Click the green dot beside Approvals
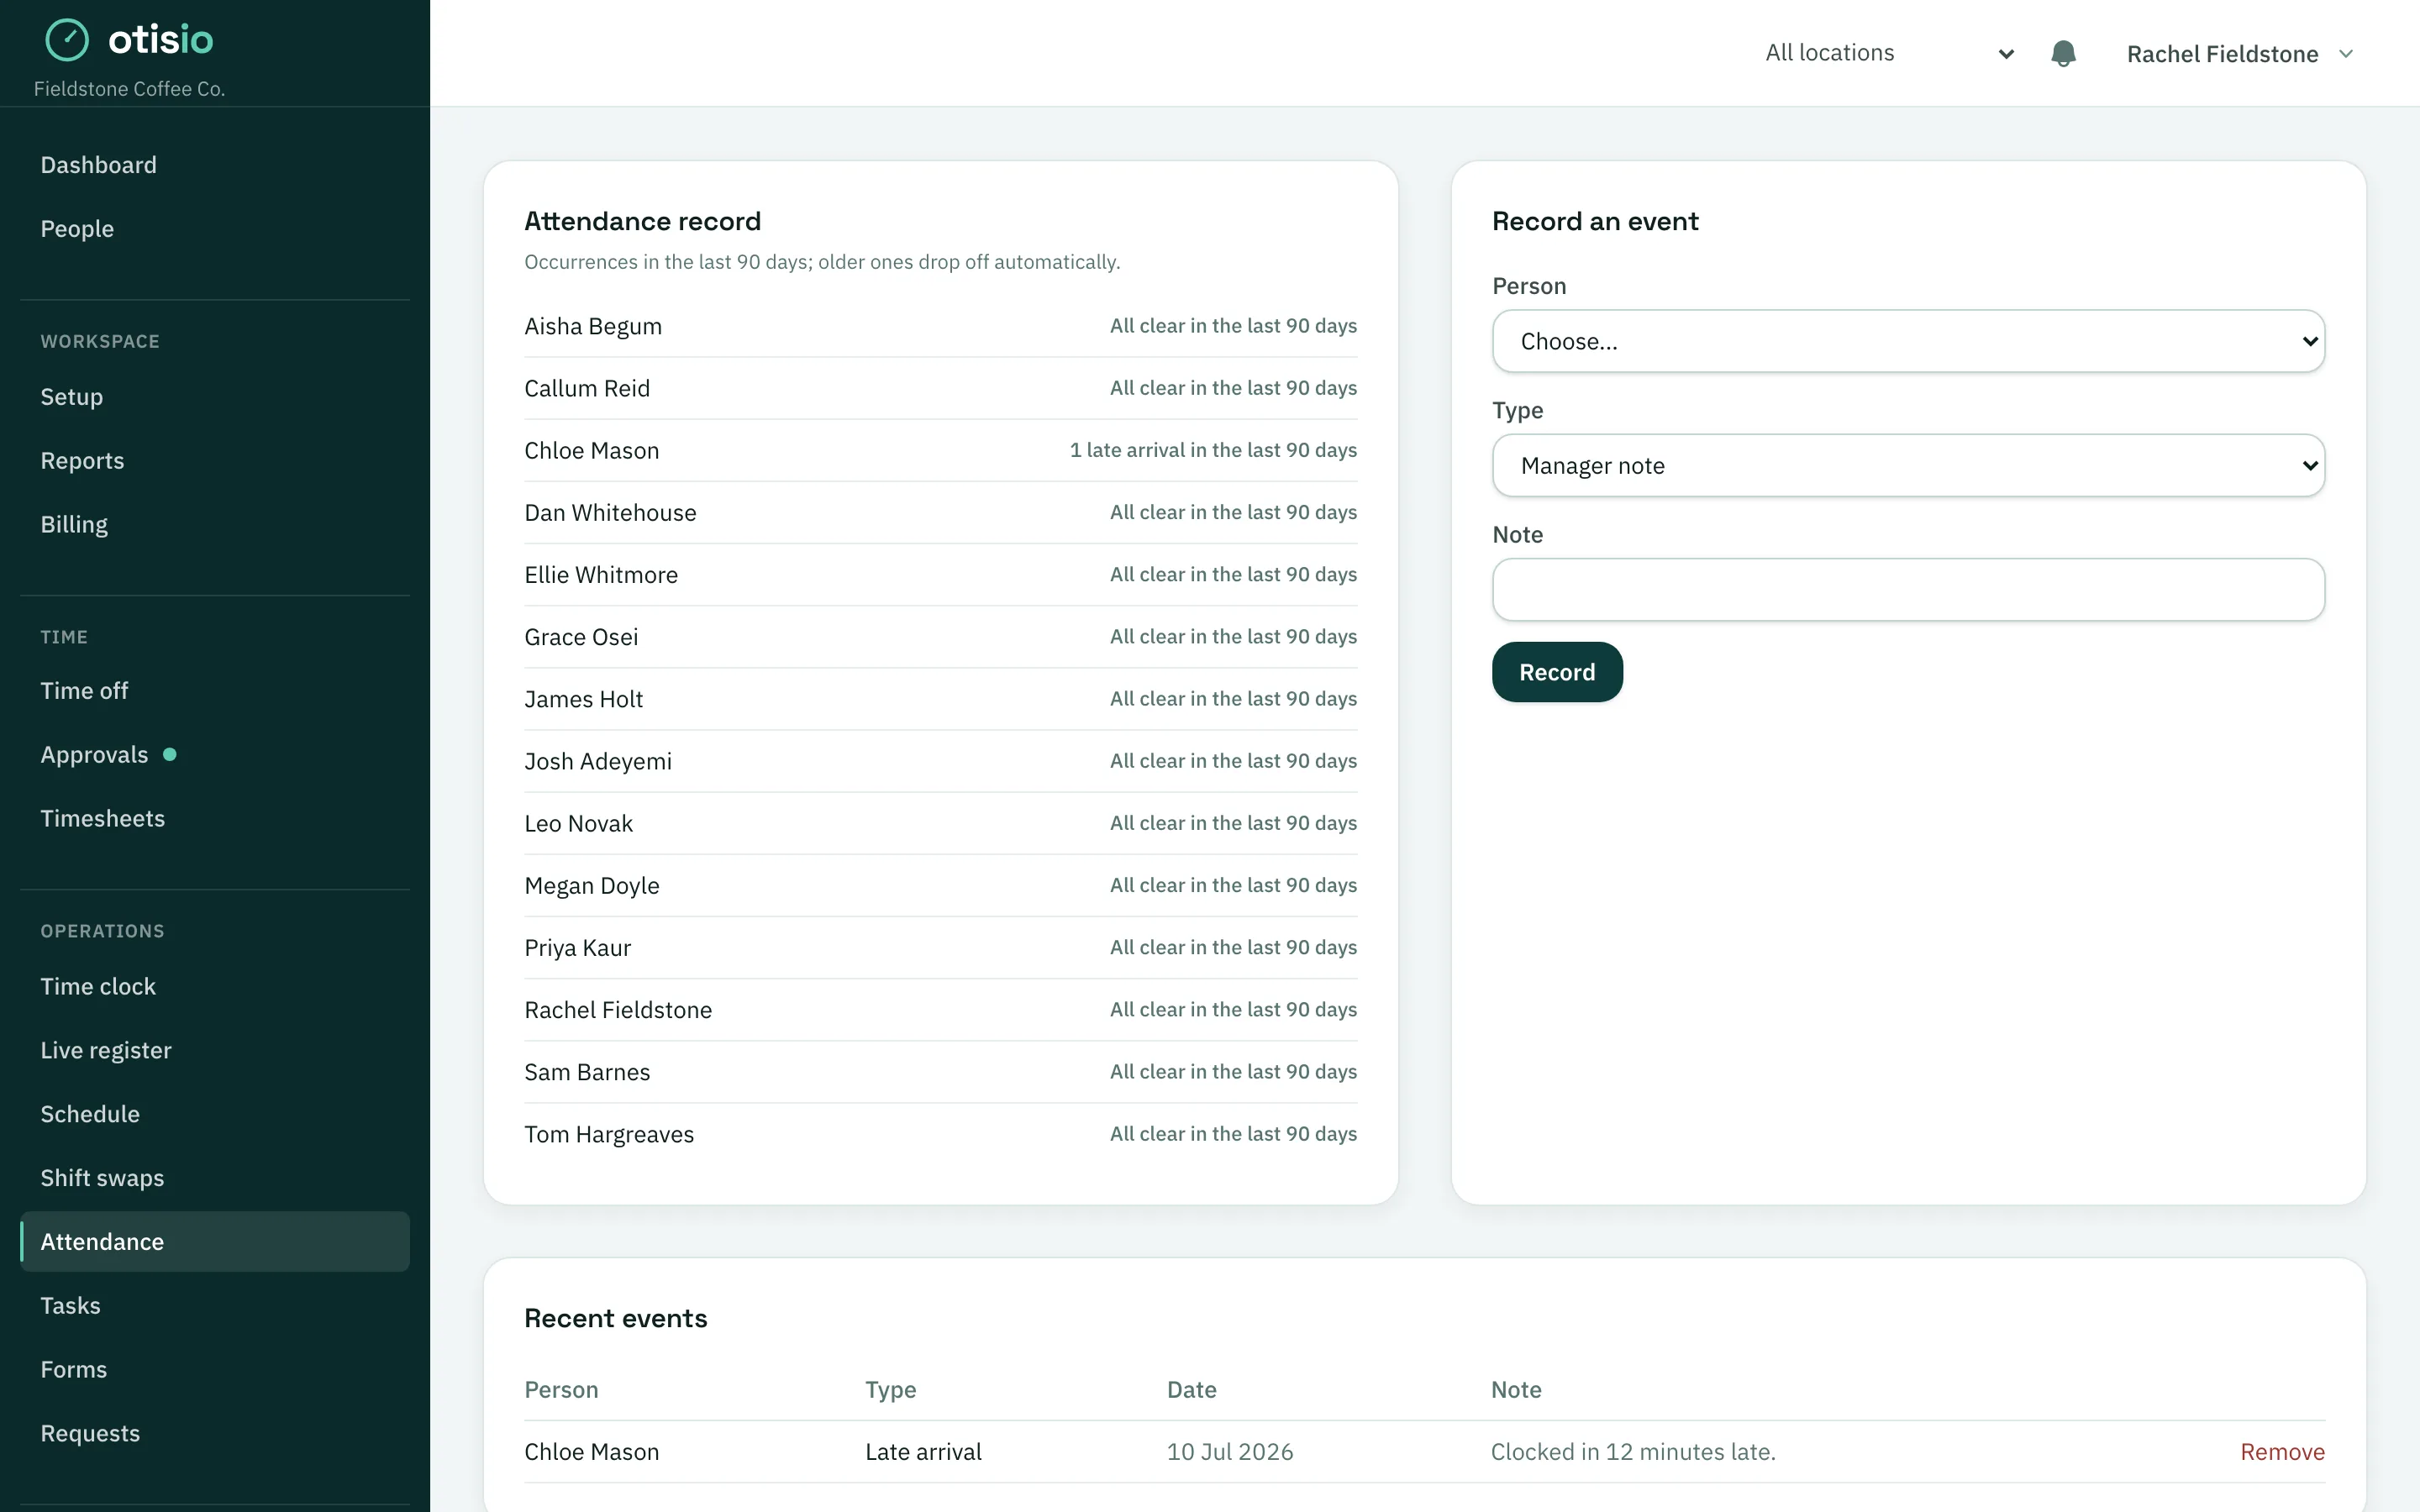This screenshot has width=2420, height=1512. coord(170,755)
